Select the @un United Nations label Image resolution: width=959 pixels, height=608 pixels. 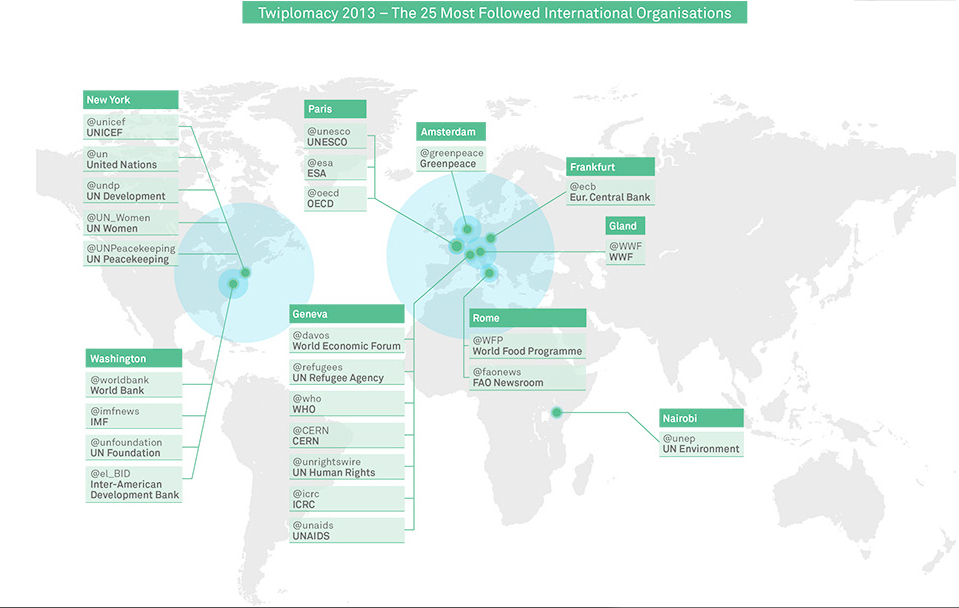[x=130, y=159]
